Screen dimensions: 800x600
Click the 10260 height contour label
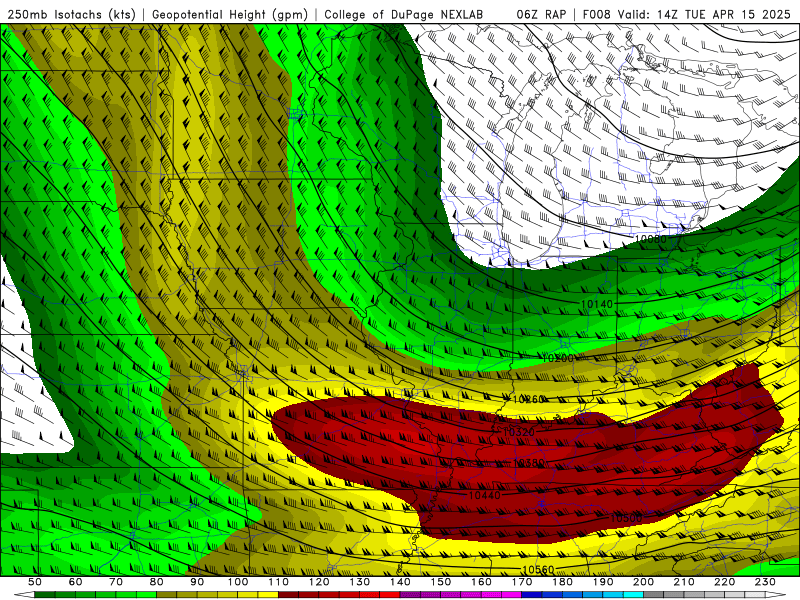pos(528,399)
